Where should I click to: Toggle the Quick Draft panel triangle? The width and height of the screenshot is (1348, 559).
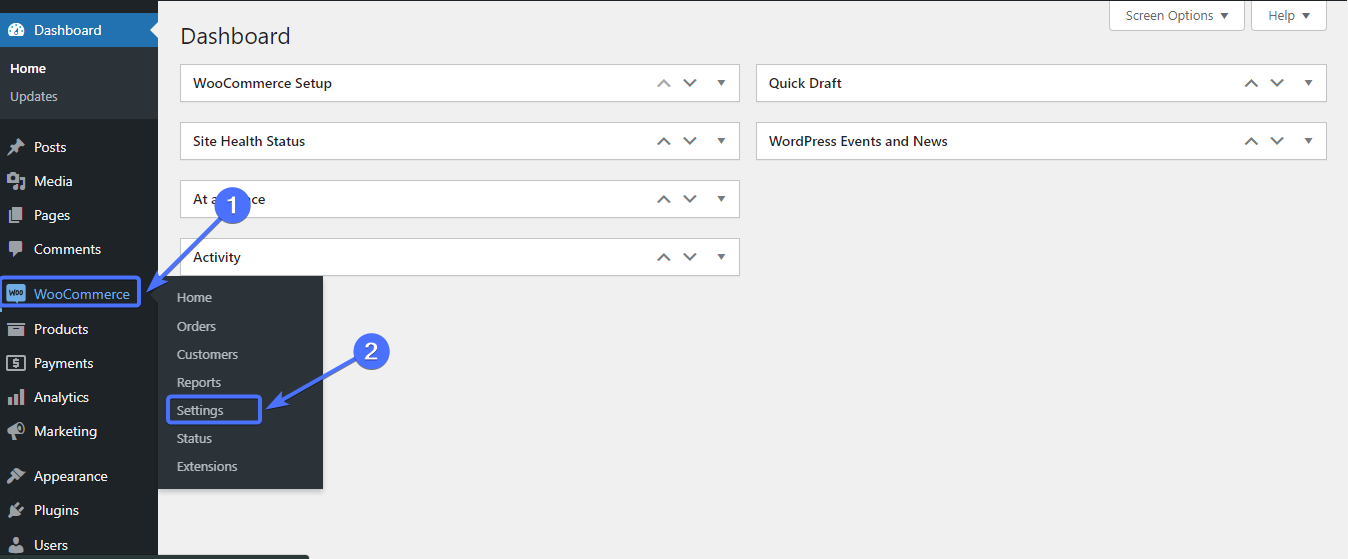(1308, 83)
